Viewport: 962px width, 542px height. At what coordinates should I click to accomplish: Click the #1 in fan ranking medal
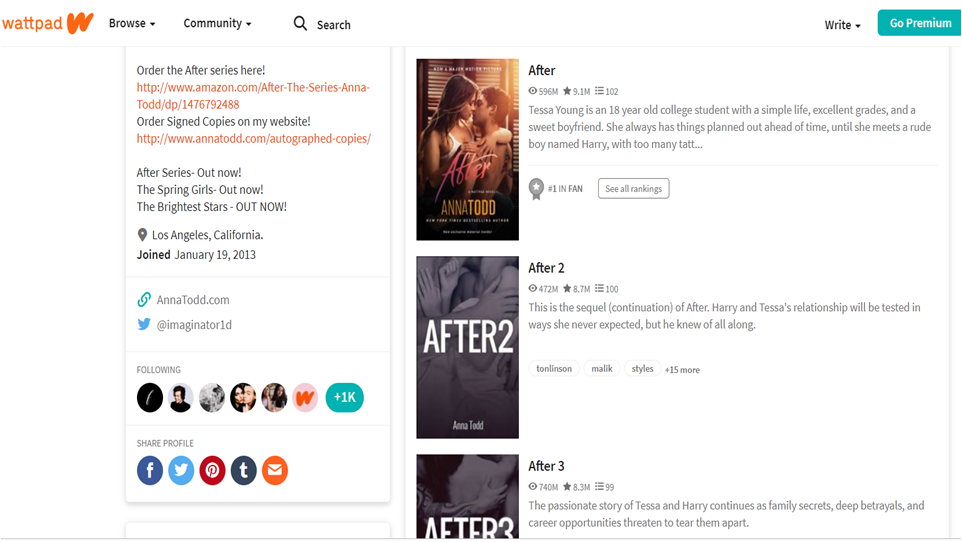[x=536, y=189]
